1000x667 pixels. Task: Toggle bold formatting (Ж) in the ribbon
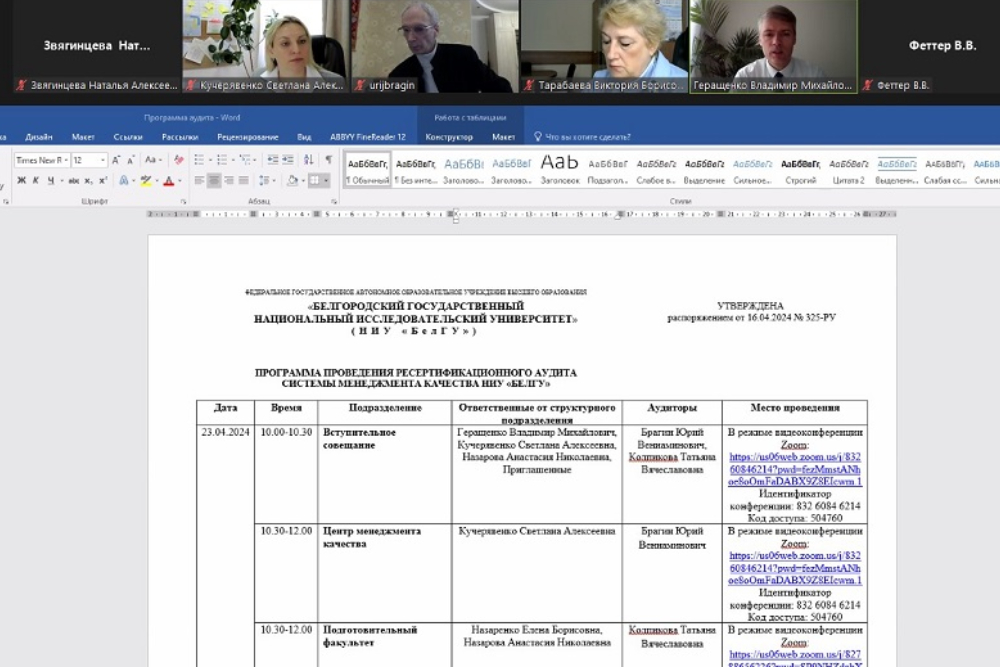(21, 181)
